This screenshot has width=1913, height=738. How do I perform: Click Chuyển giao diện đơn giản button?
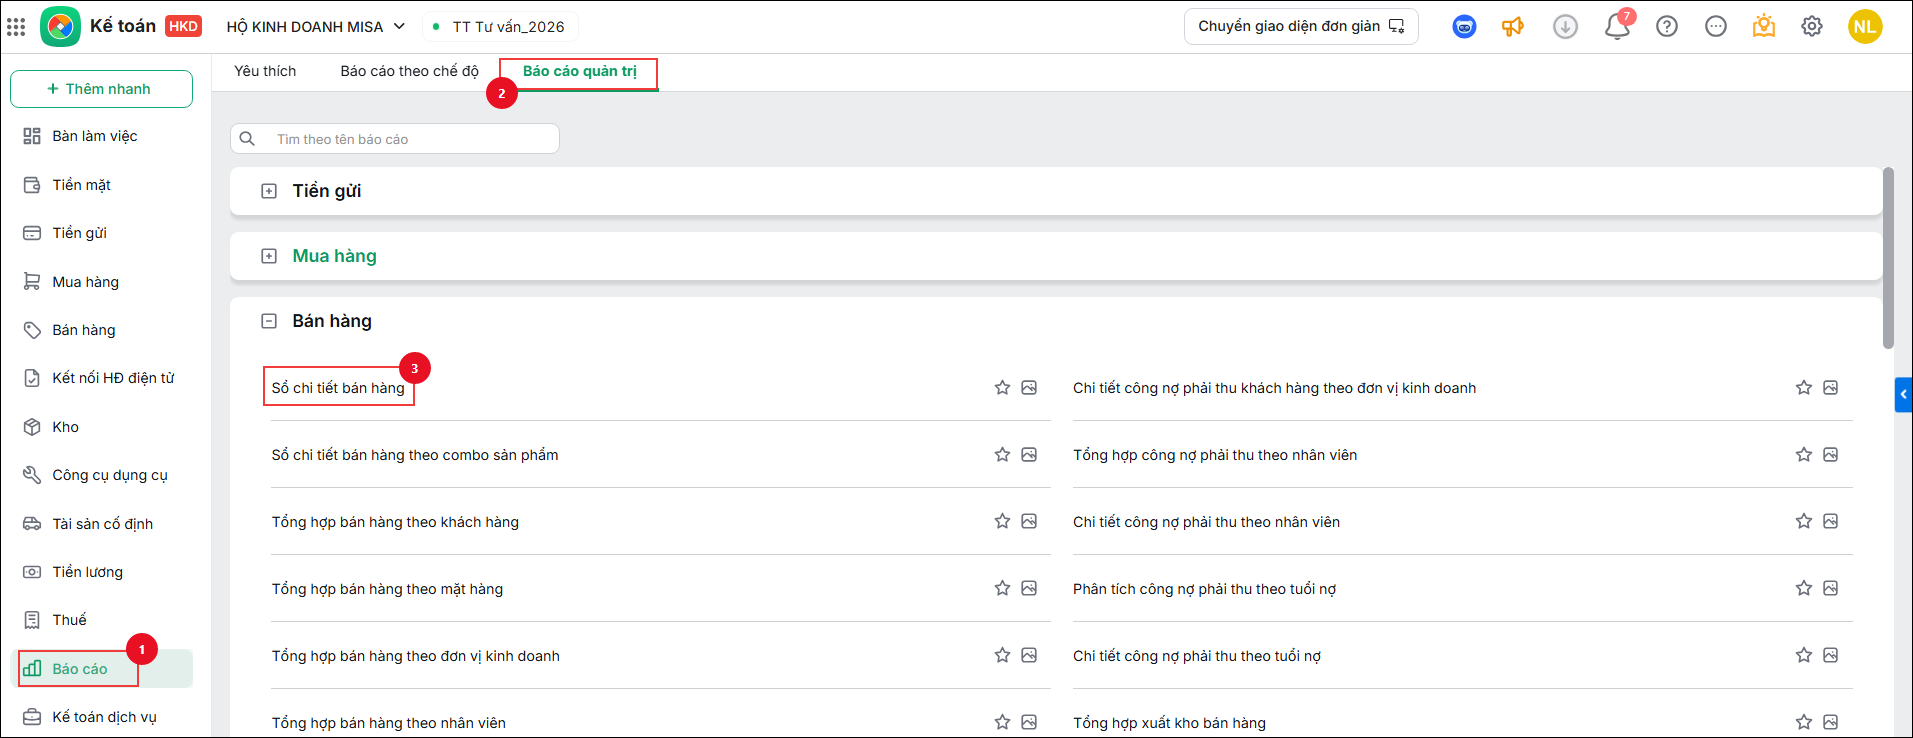1301,27
